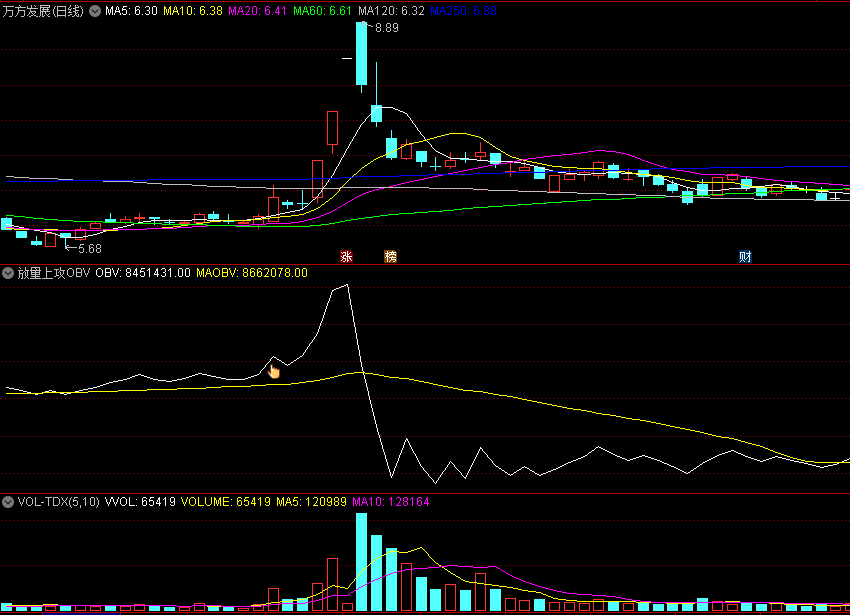The width and height of the screenshot is (850, 615).
Task: Select the blue MA250: 6.88 label
Action: coord(463,11)
